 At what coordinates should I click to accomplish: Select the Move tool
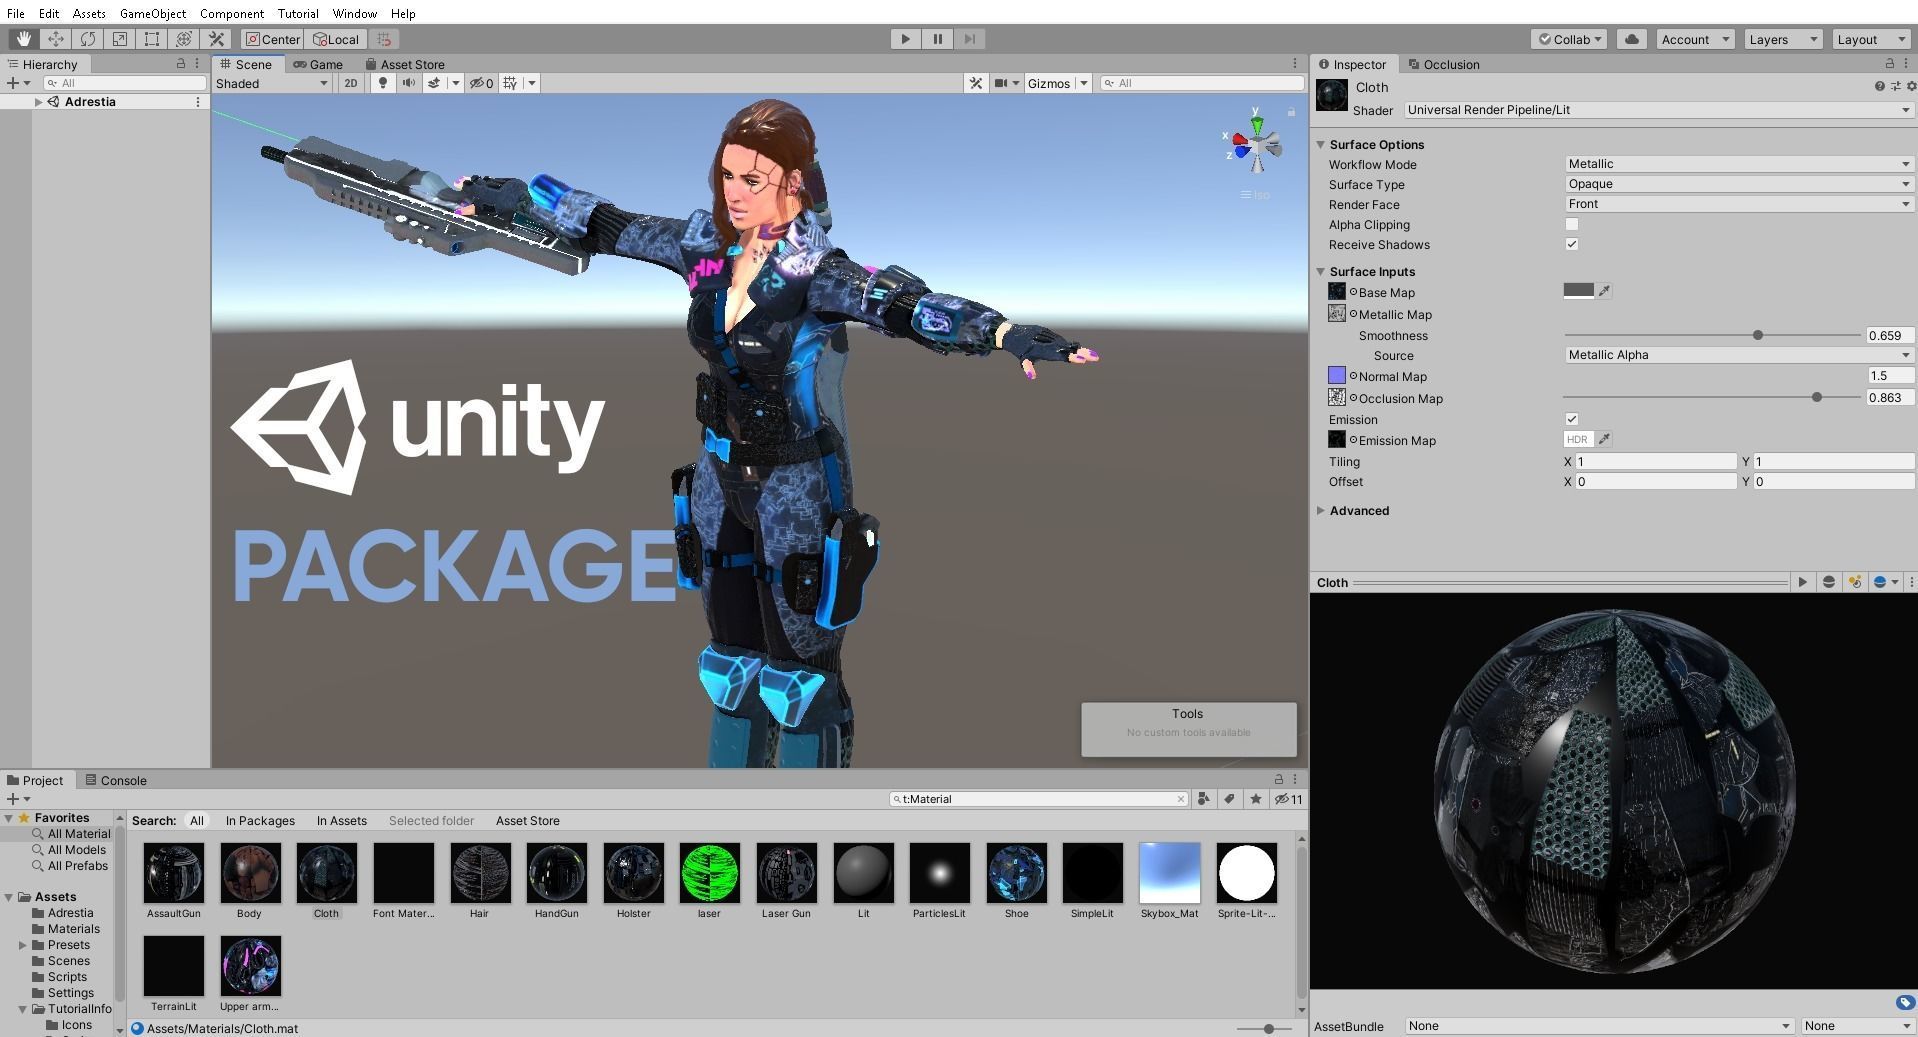(56, 39)
